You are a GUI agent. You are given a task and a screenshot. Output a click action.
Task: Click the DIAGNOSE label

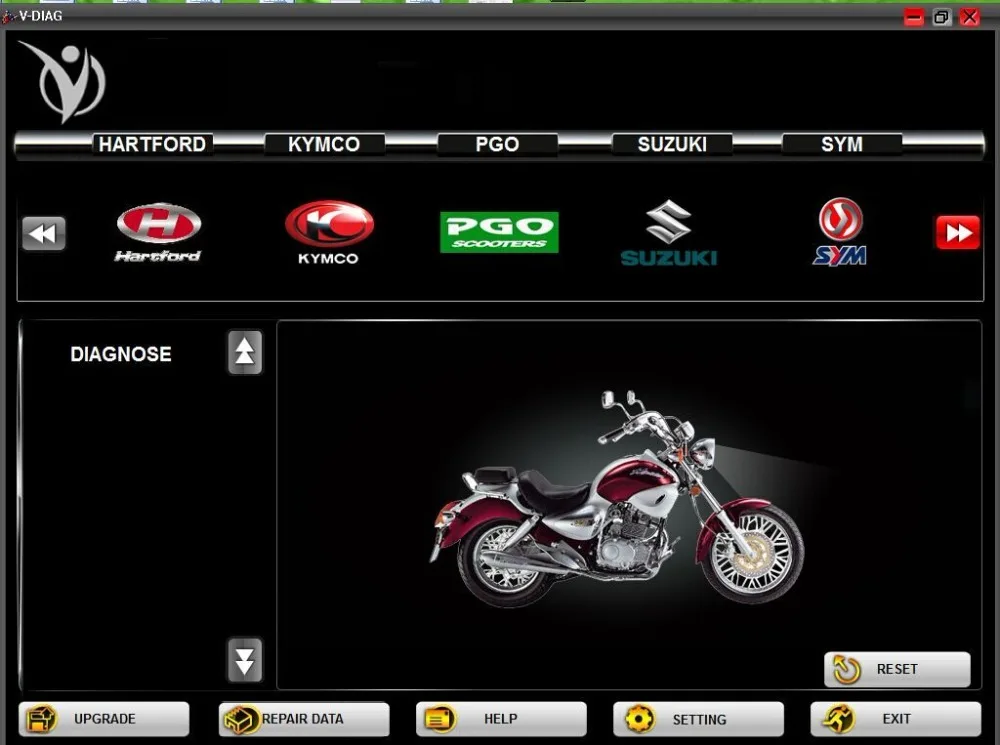pos(121,354)
